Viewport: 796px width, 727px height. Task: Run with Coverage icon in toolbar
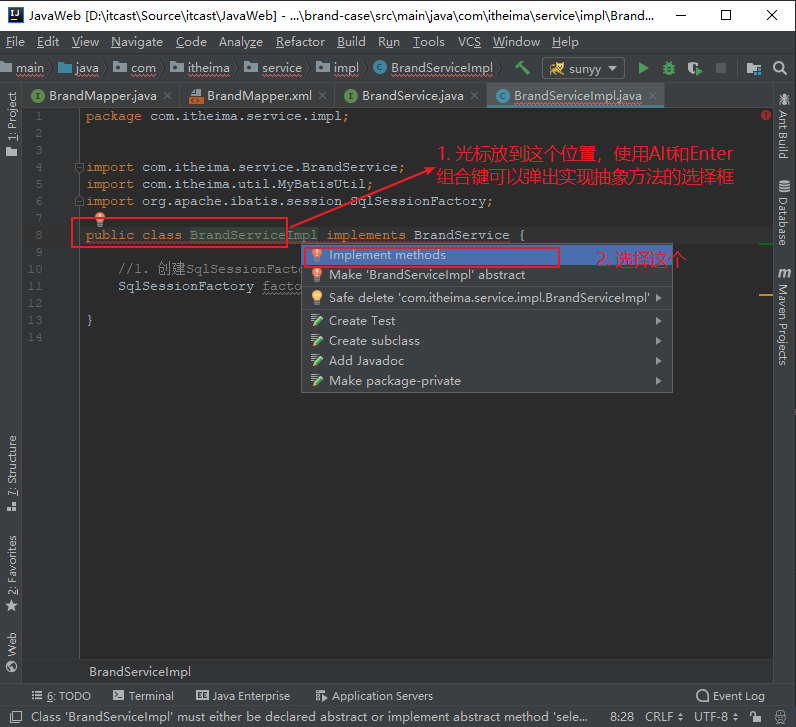click(x=694, y=68)
